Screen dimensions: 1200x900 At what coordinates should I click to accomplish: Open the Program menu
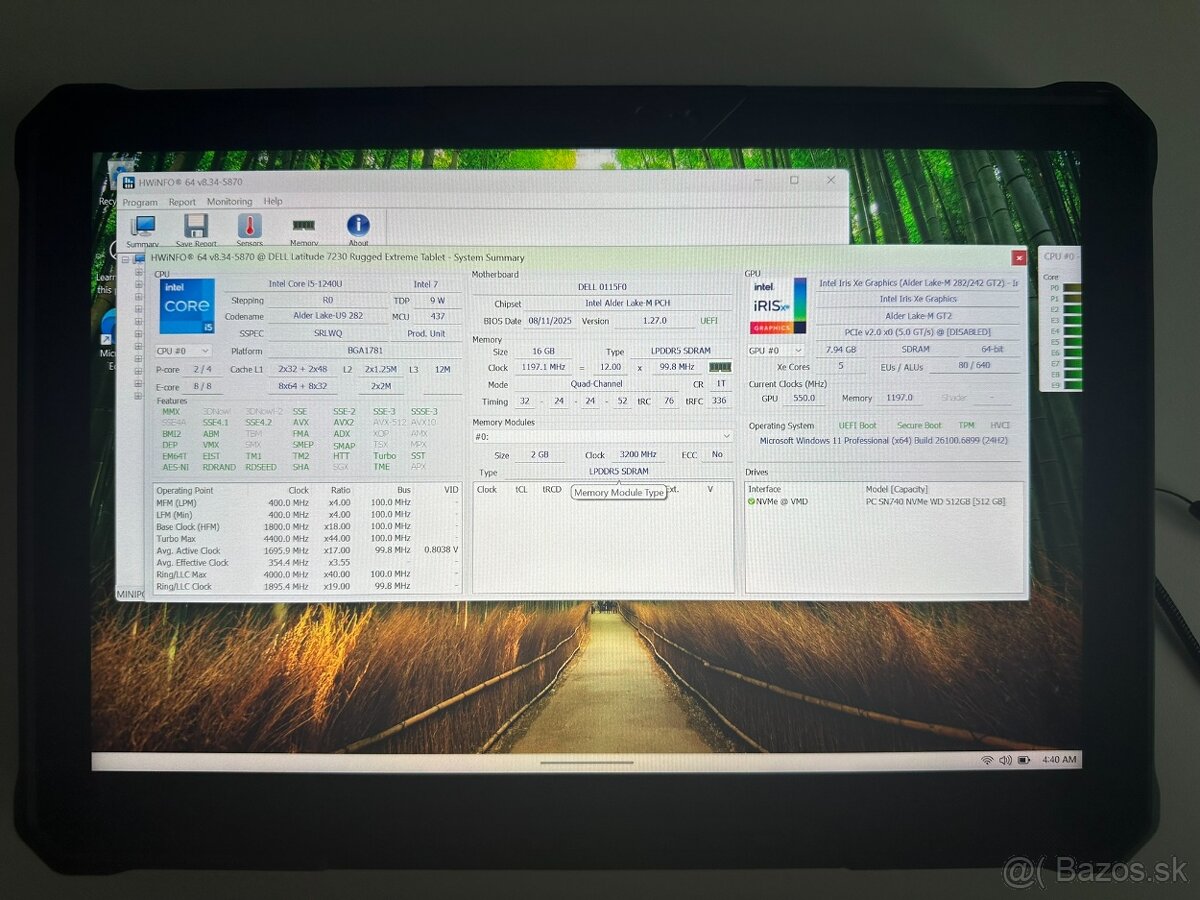coord(140,201)
